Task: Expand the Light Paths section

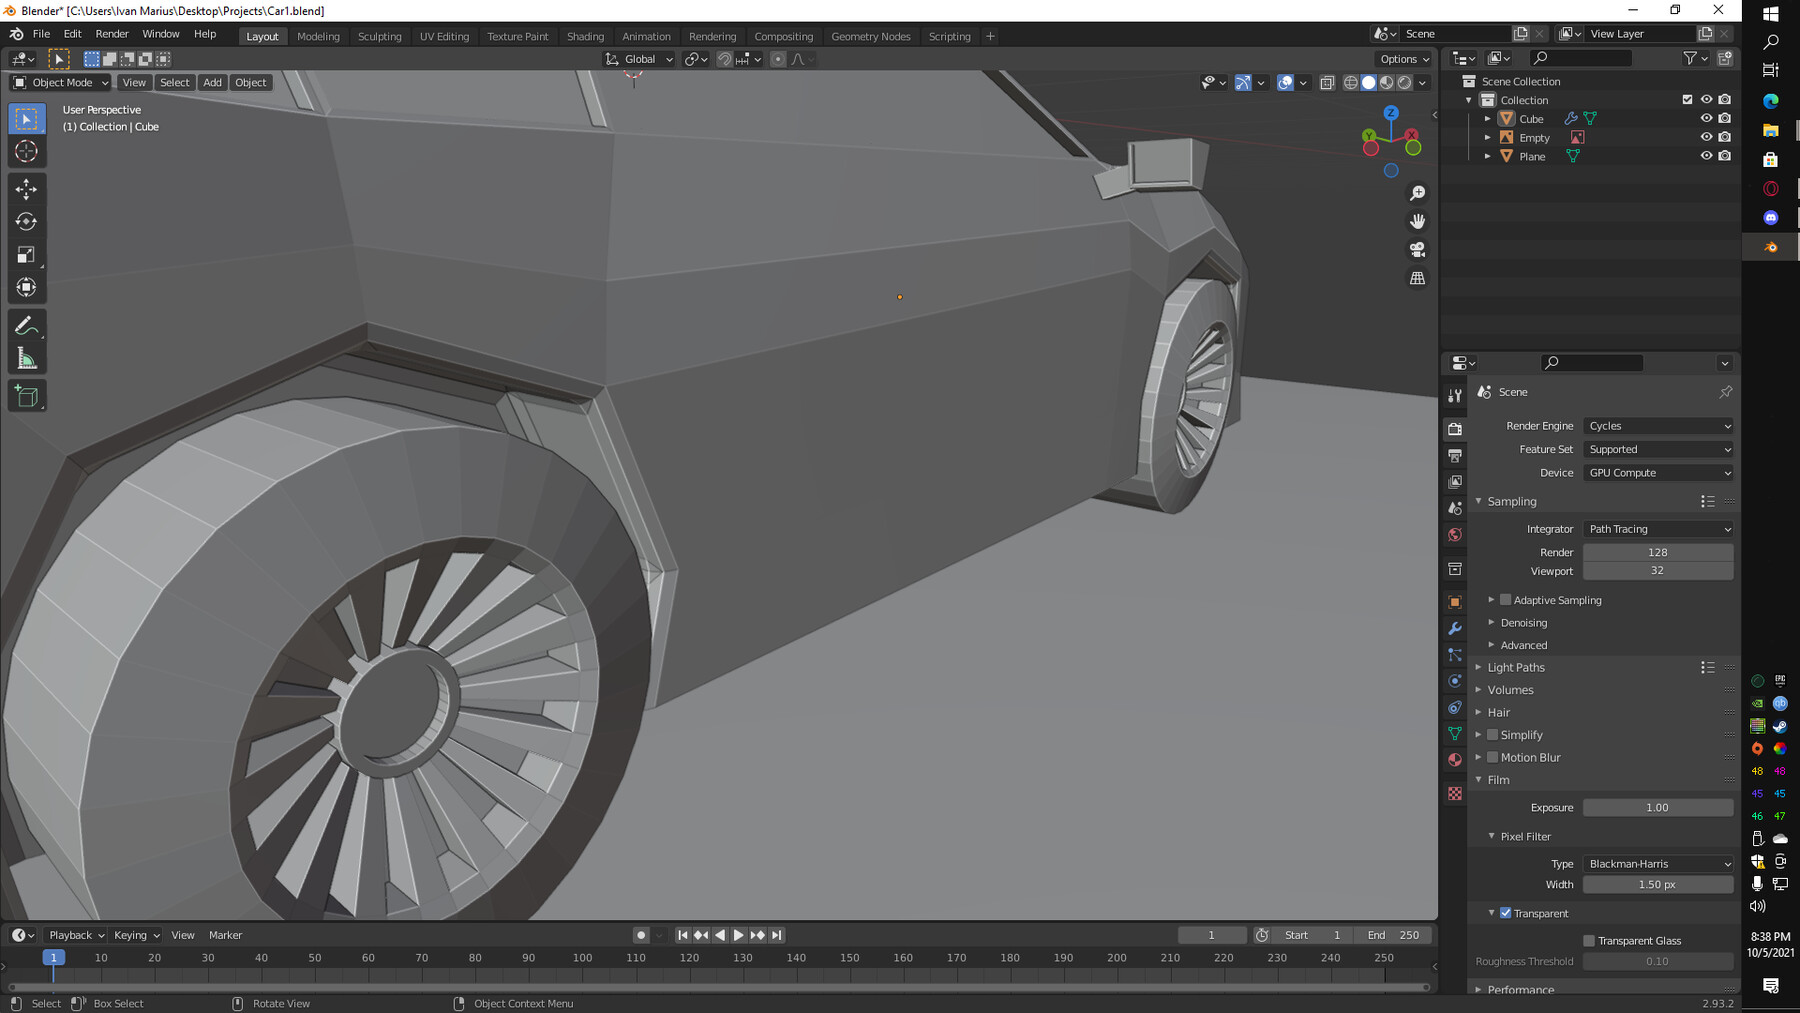Action: tap(1516, 667)
